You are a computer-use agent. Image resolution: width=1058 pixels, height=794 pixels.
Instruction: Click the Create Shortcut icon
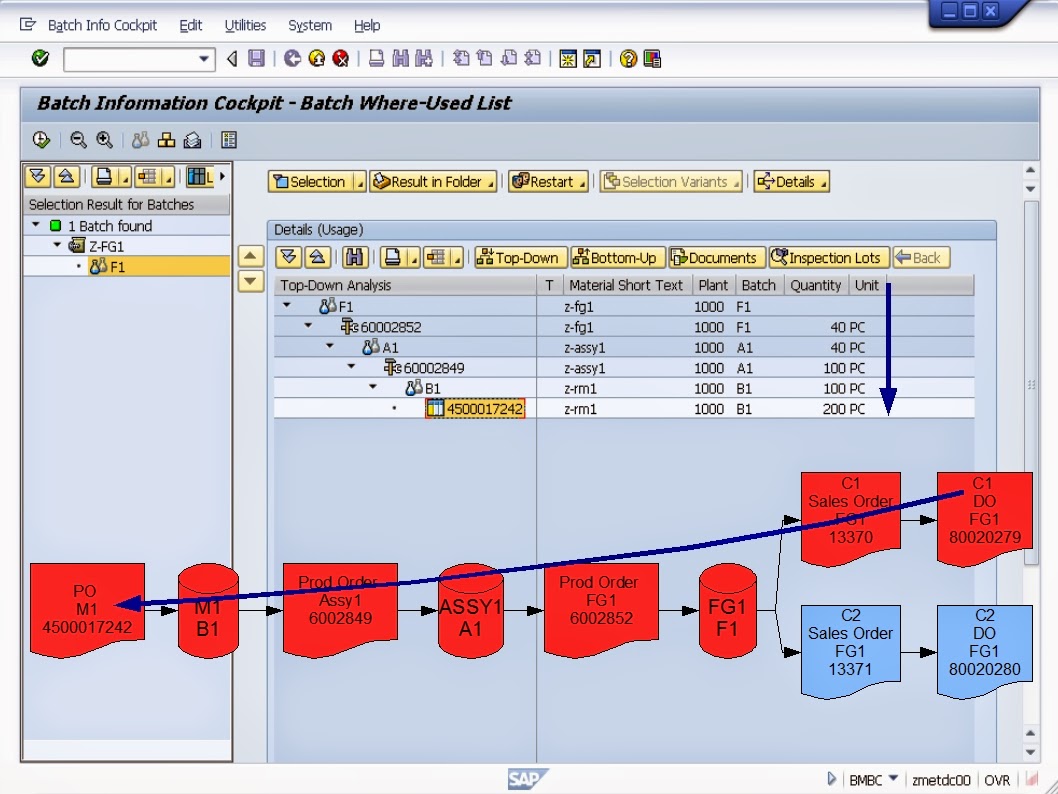(592, 59)
